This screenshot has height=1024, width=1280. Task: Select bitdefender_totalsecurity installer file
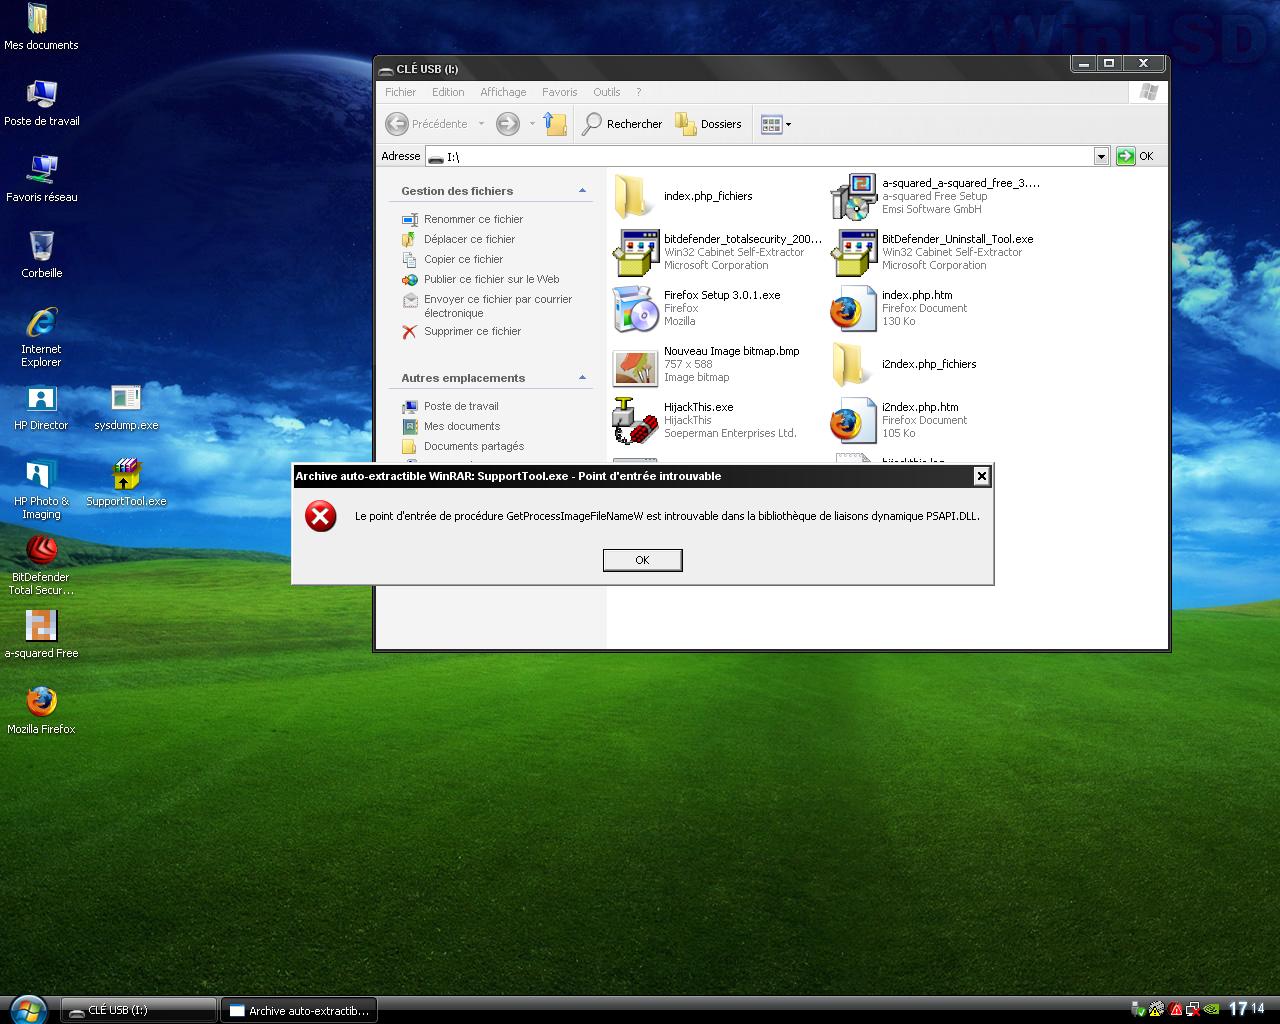717,252
